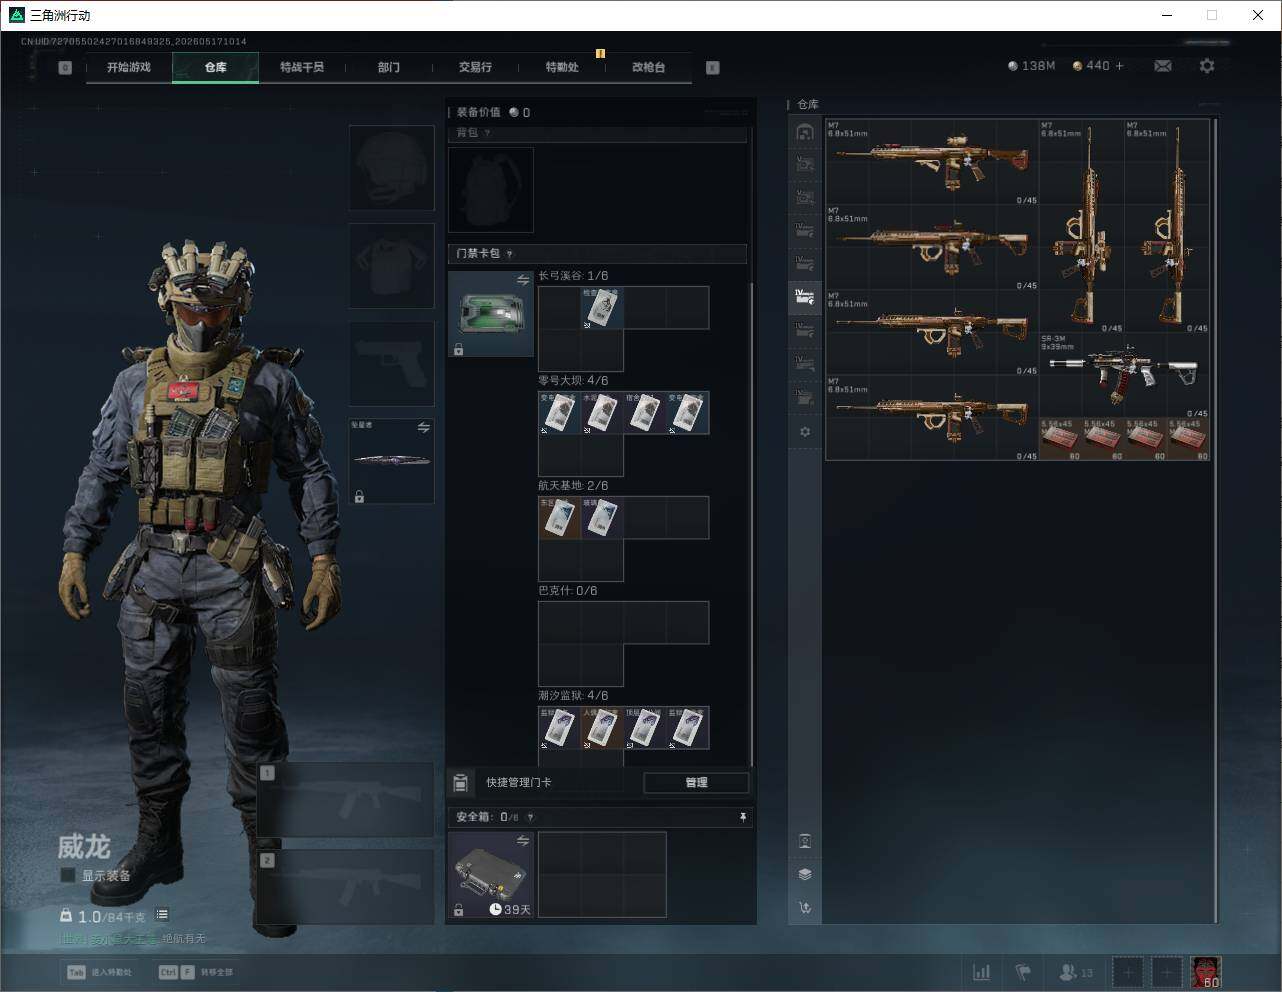1282x992 pixels.
Task: Swap the keycard case using arrows icon
Action: [523, 281]
